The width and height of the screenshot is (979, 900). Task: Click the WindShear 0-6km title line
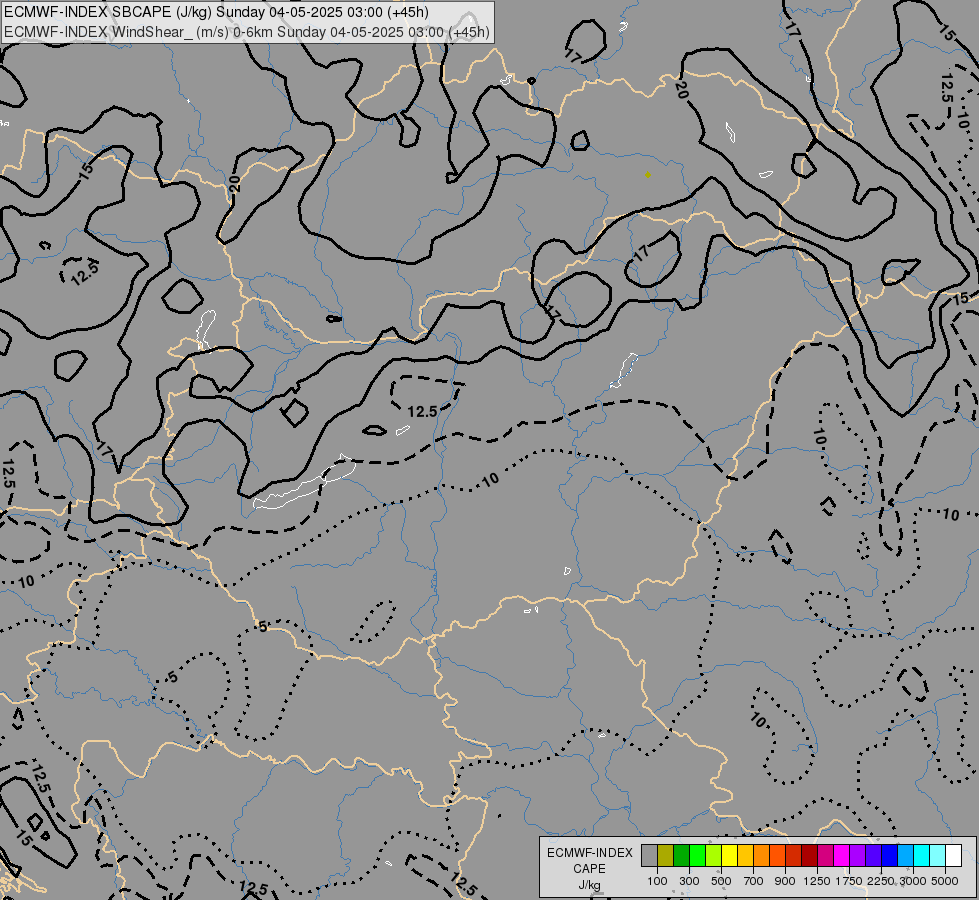(x=247, y=32)
